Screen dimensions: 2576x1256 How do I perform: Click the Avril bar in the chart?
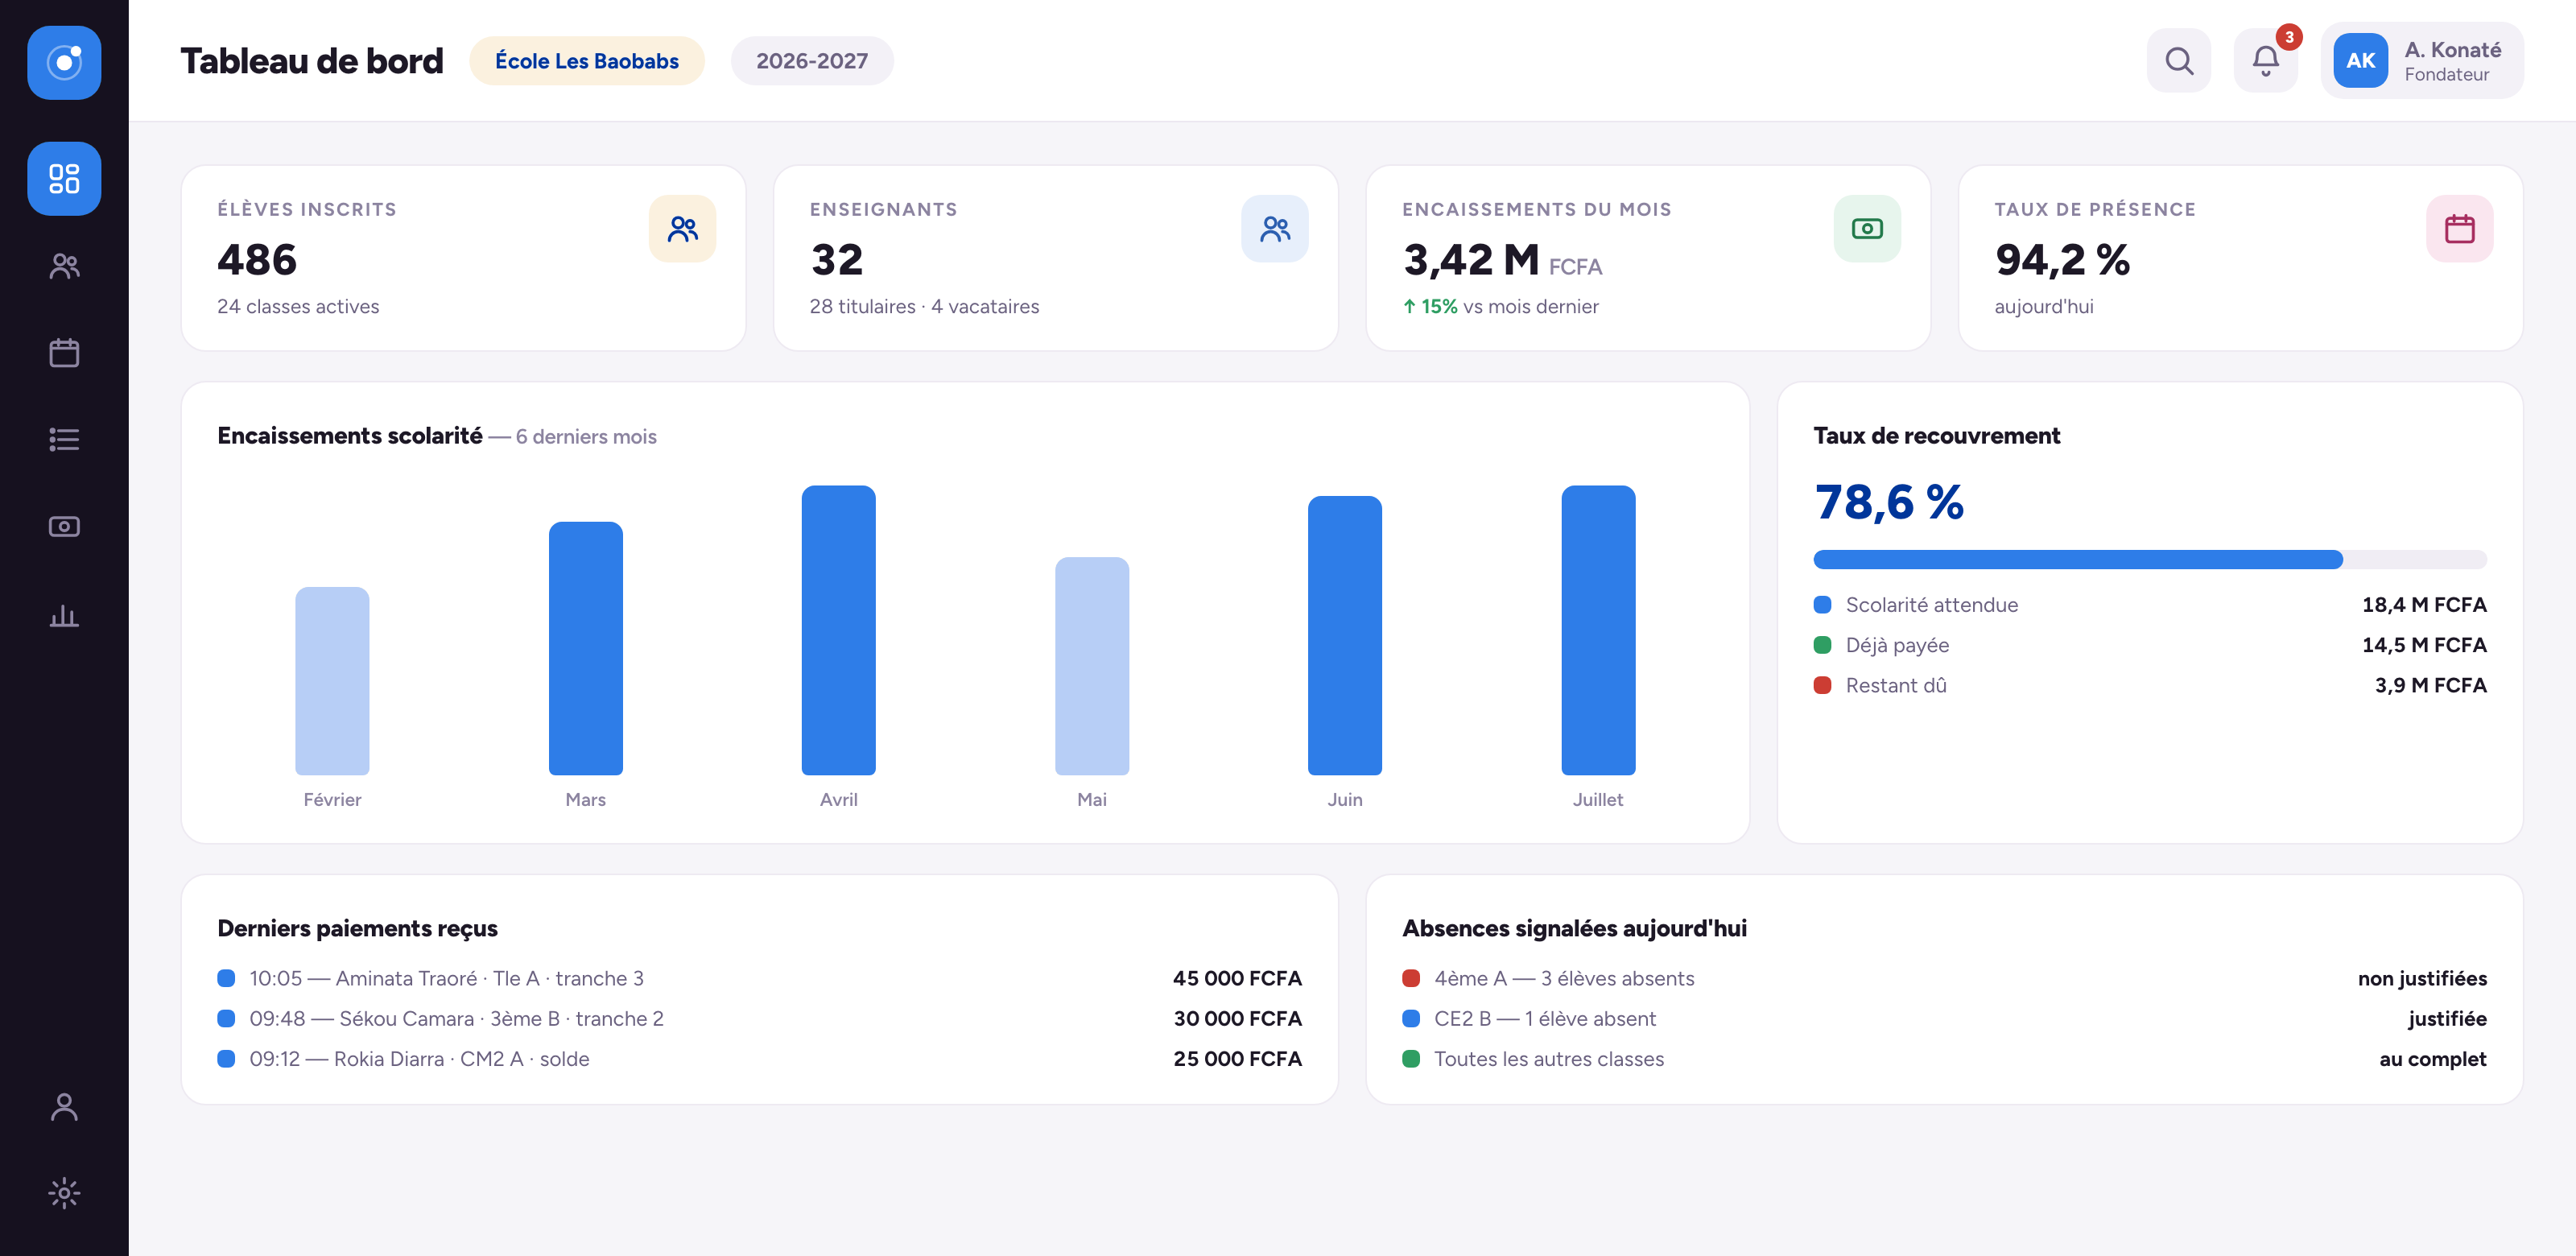(x=838, y=630)
